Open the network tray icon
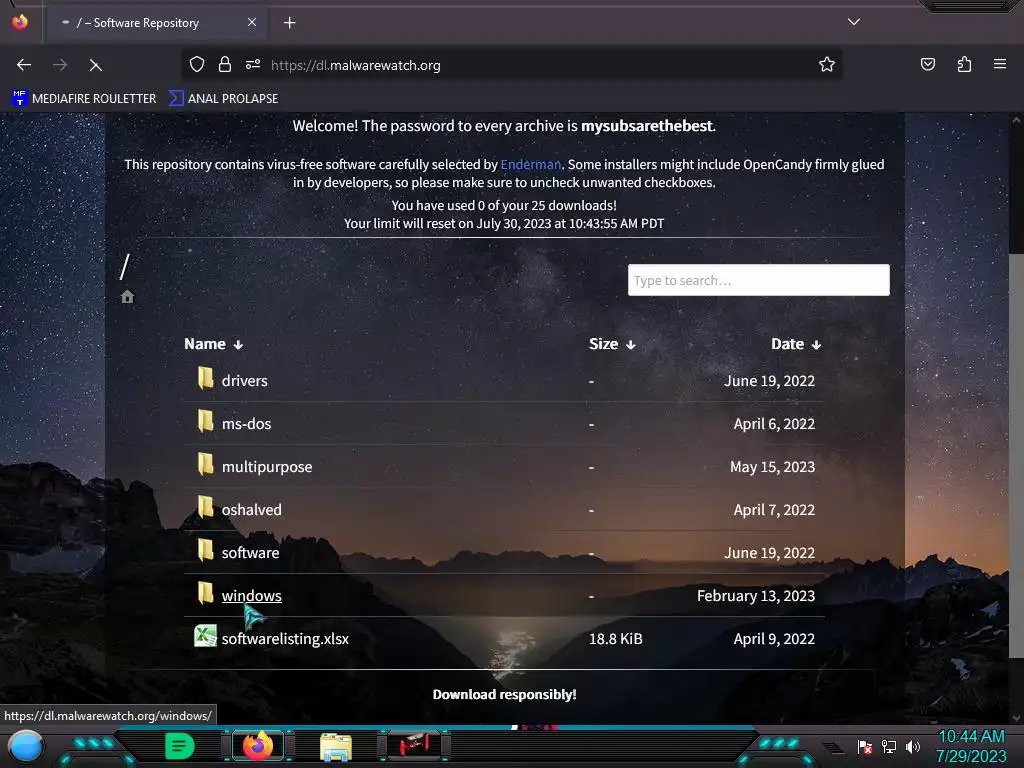Viewport: 1024px width, 768px height. coord(889,746)
